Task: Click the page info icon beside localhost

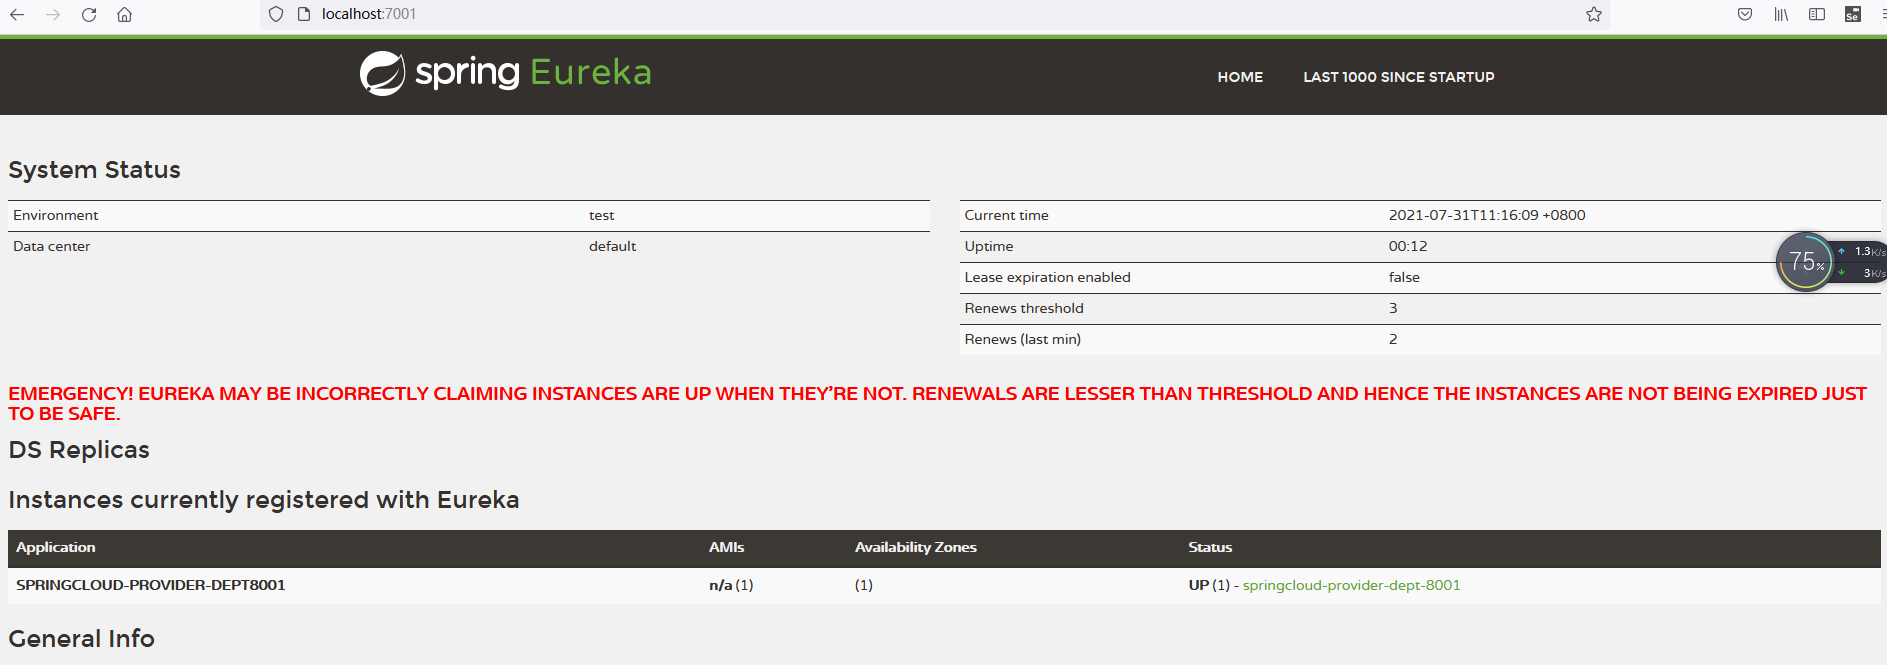Action: [304, 14]
